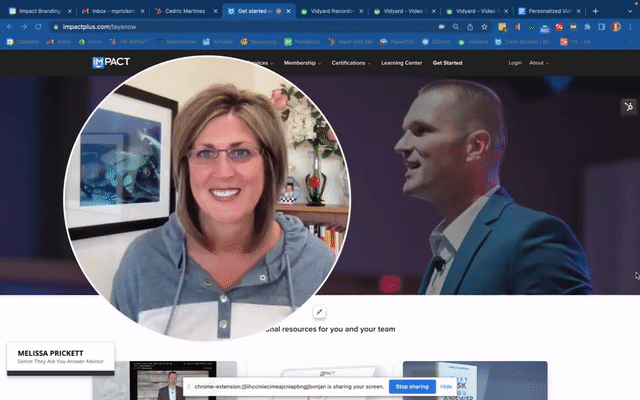640x400 pixels.
Task: Go back to the previous page
Action: click(x=10, y=27)
